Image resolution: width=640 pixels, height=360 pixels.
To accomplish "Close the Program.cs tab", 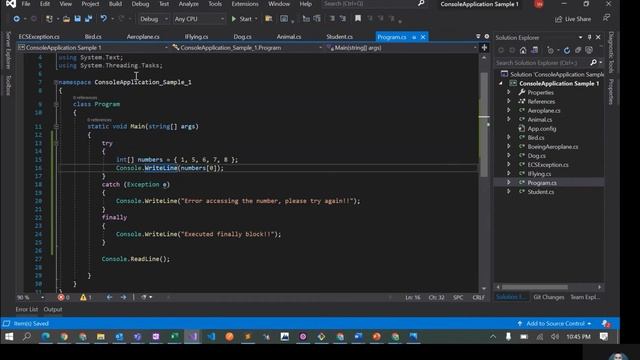I will 423,37.
